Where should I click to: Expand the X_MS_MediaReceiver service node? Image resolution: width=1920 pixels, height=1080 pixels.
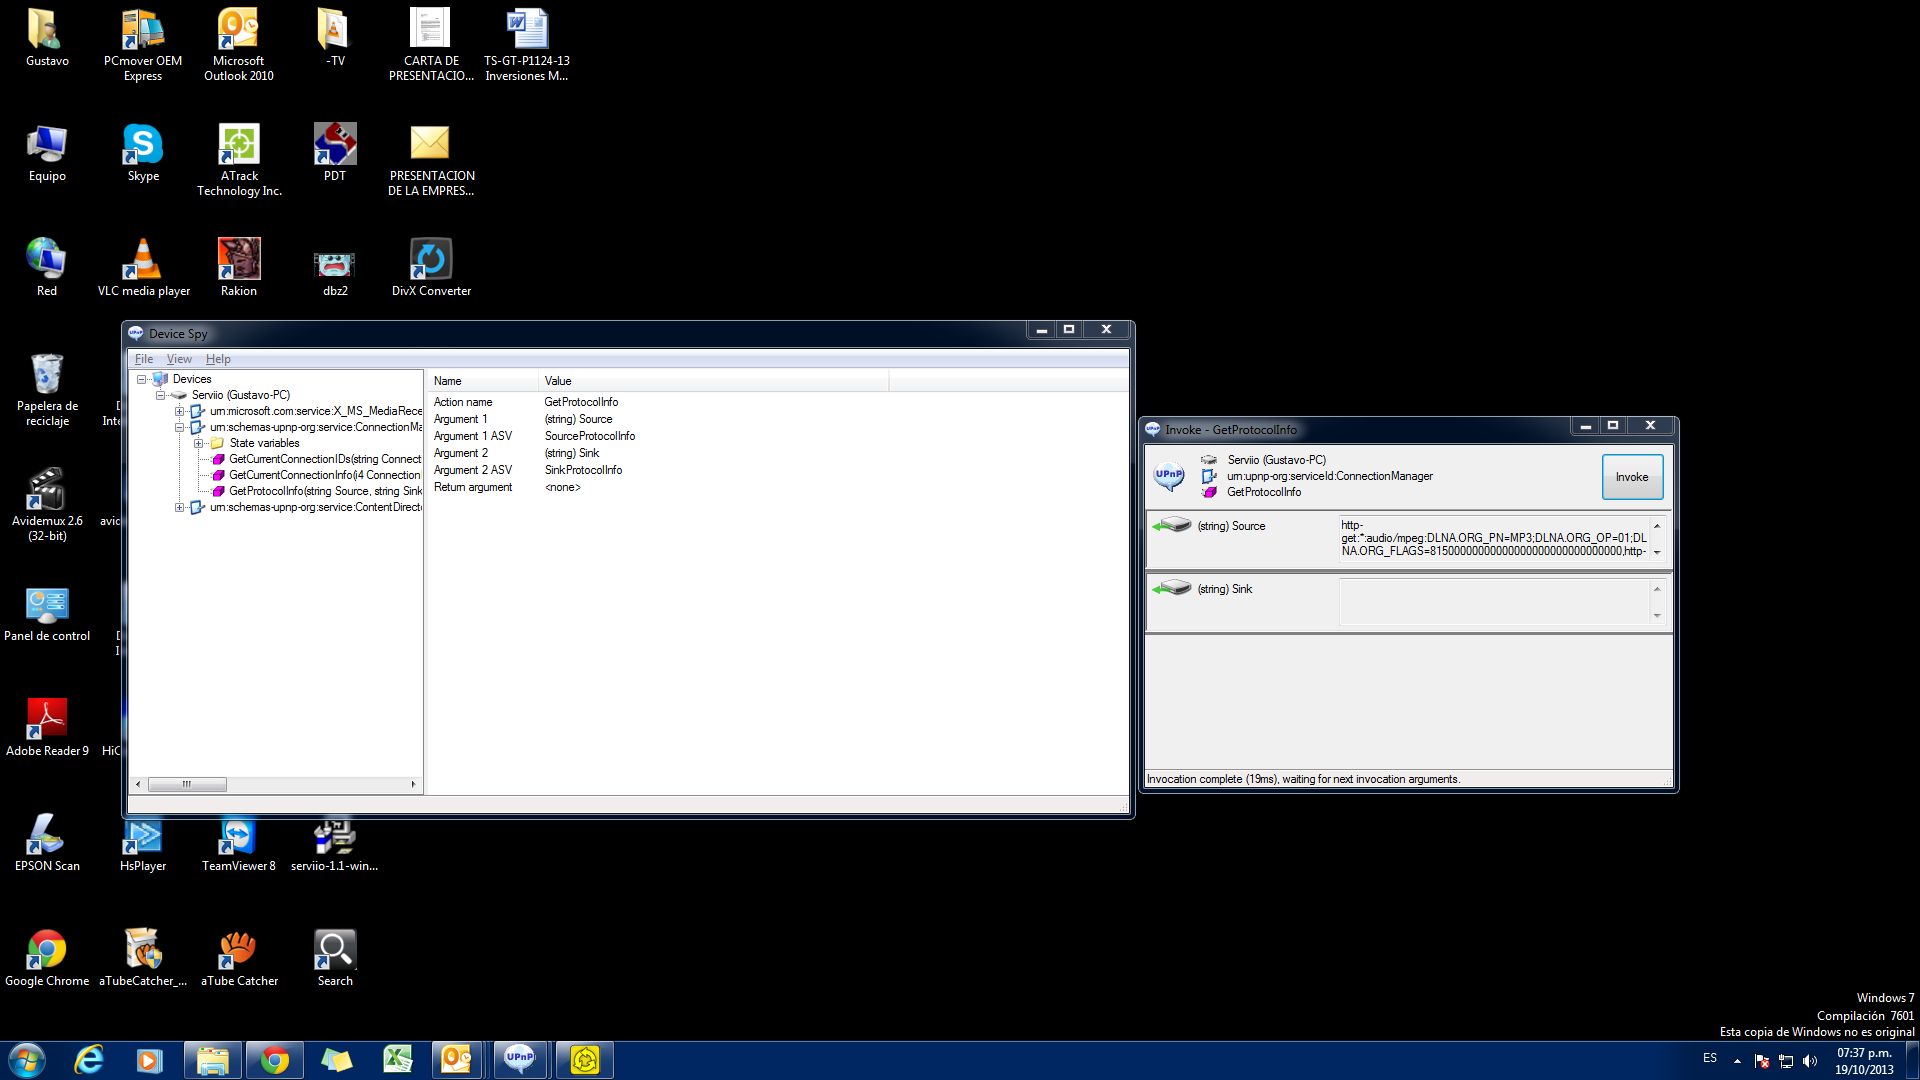[180, 411]
